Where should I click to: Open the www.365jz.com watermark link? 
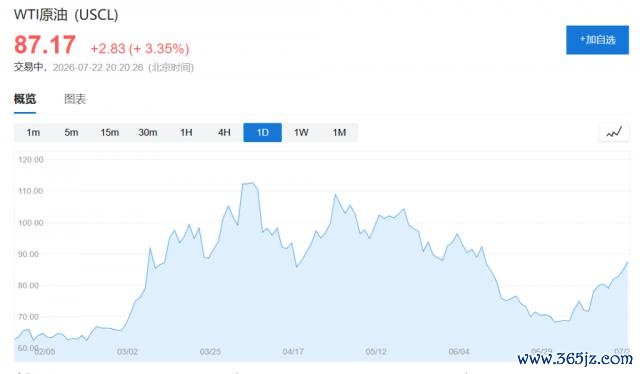575,359
